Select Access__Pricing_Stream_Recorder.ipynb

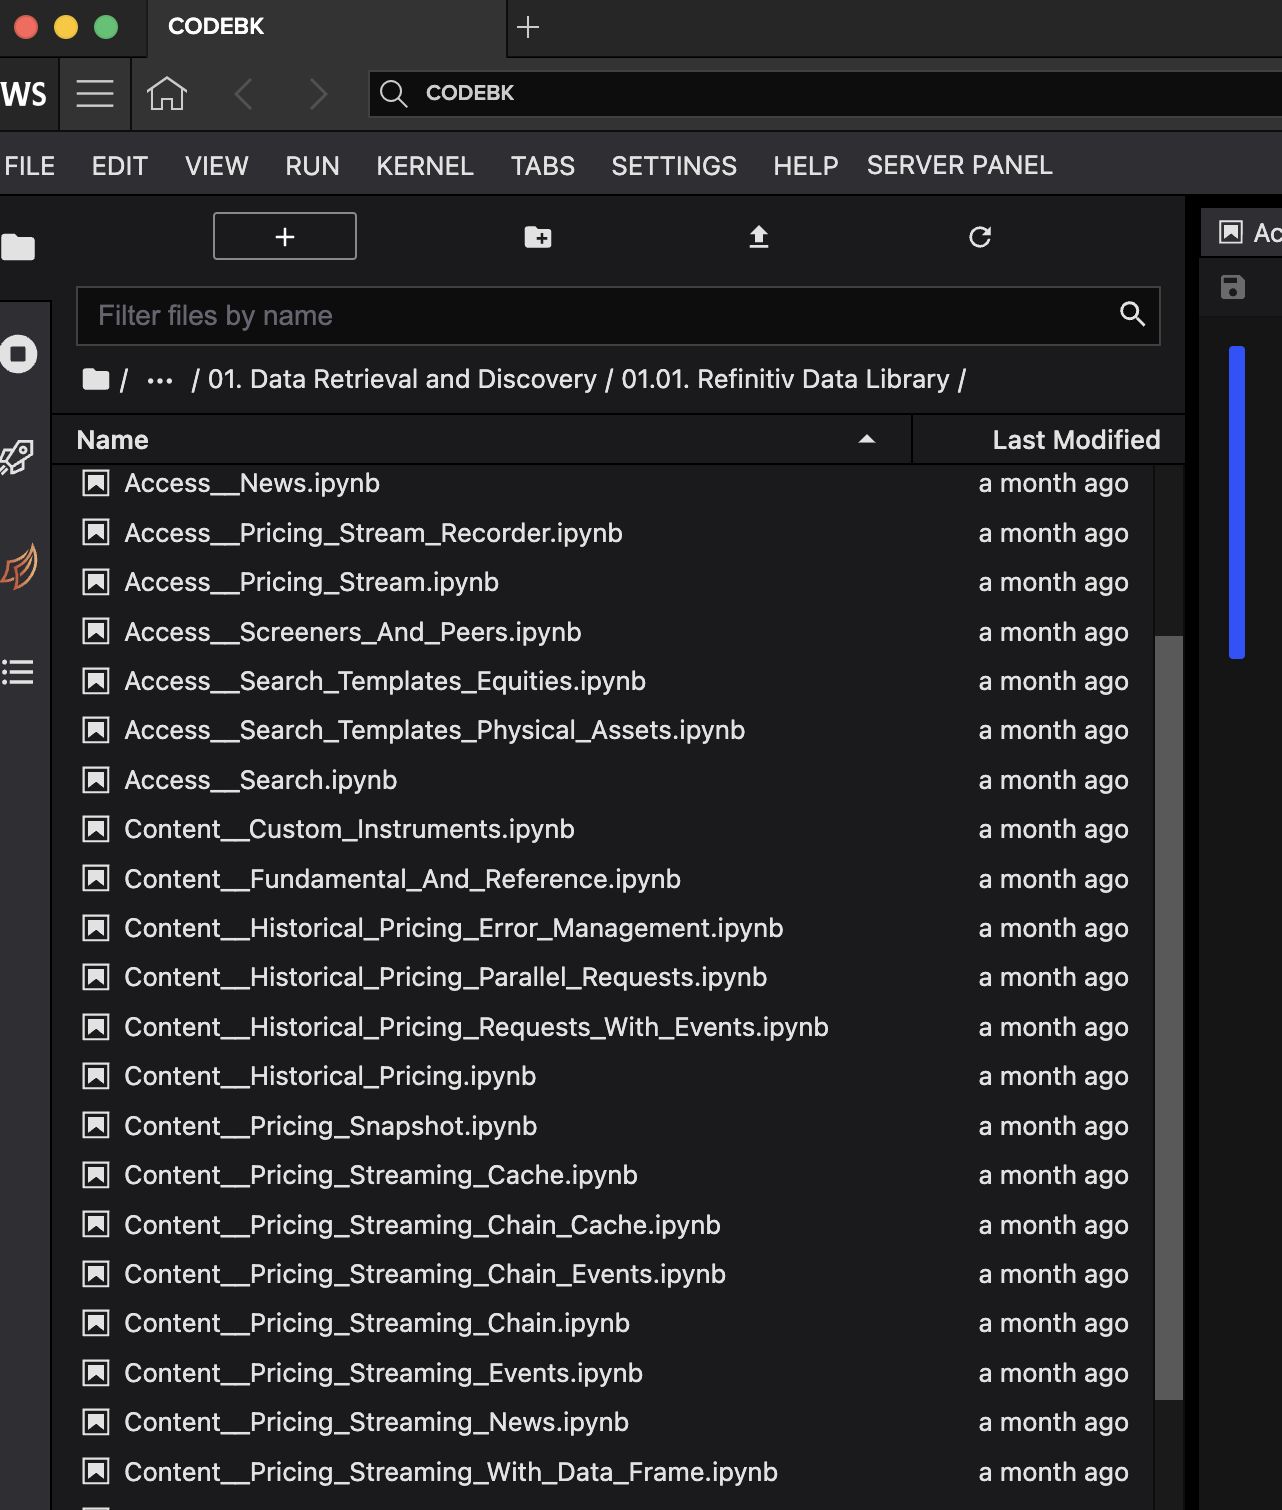pos(617,533)
